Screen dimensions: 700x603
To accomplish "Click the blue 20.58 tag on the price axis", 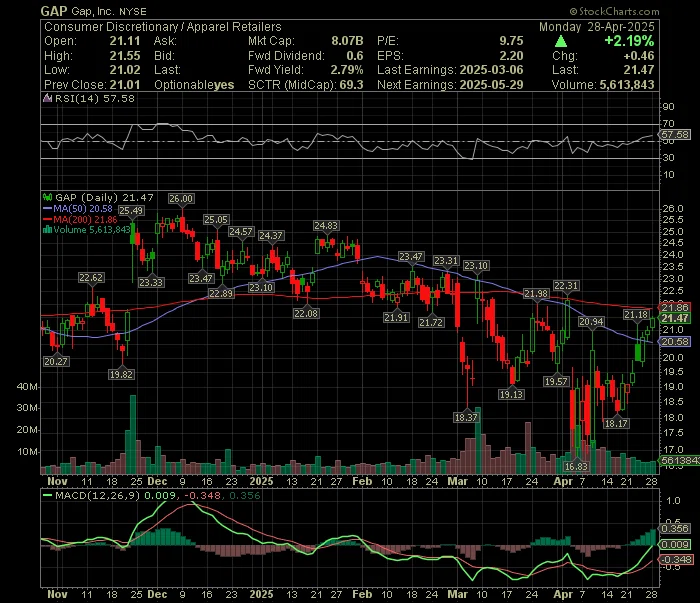I will point(675,342).
